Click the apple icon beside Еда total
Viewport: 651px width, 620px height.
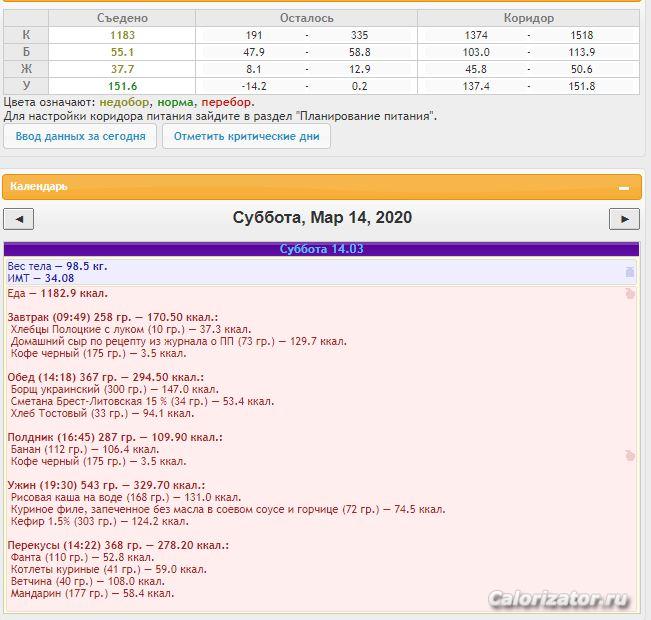[x=629, y=294]
